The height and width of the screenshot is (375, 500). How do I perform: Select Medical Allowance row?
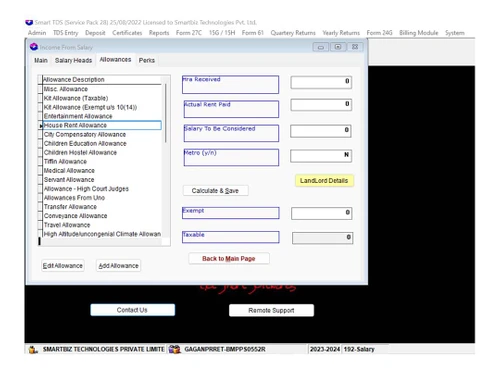click(102, 170)
